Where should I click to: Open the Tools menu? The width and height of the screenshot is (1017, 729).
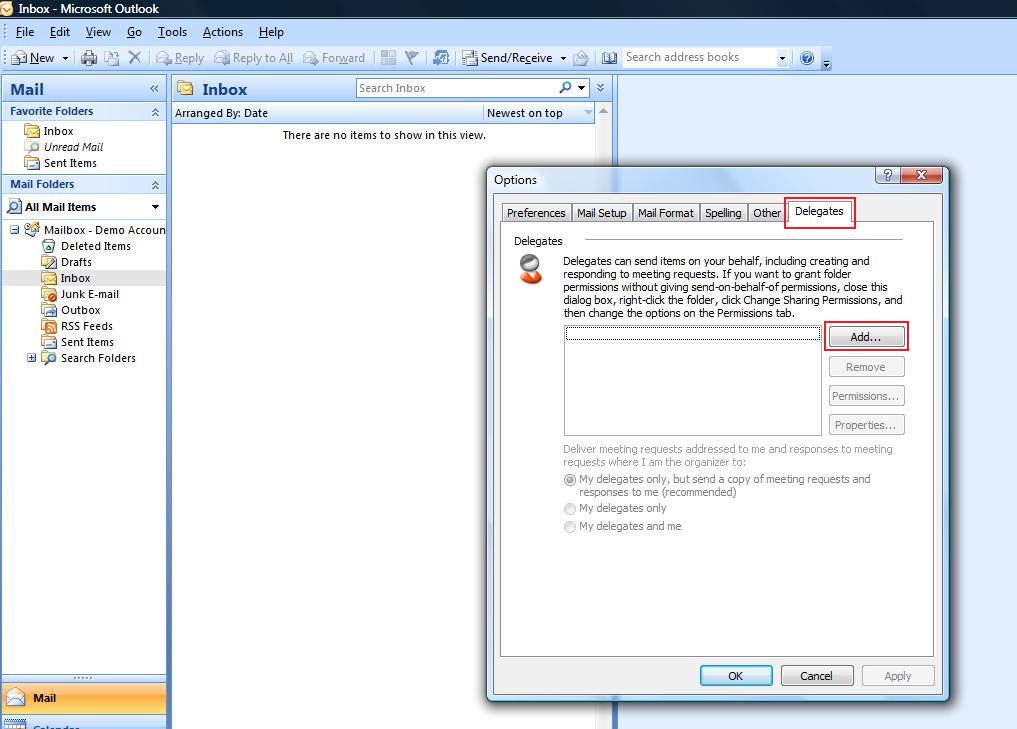tap(172, 31)
